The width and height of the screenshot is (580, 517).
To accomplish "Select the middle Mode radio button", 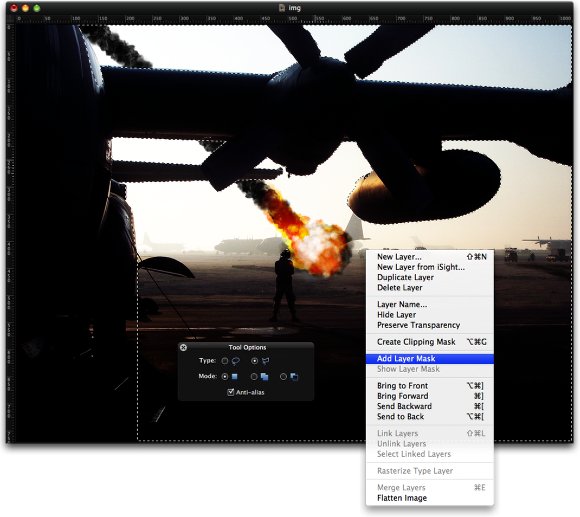I will pos(254,376).
